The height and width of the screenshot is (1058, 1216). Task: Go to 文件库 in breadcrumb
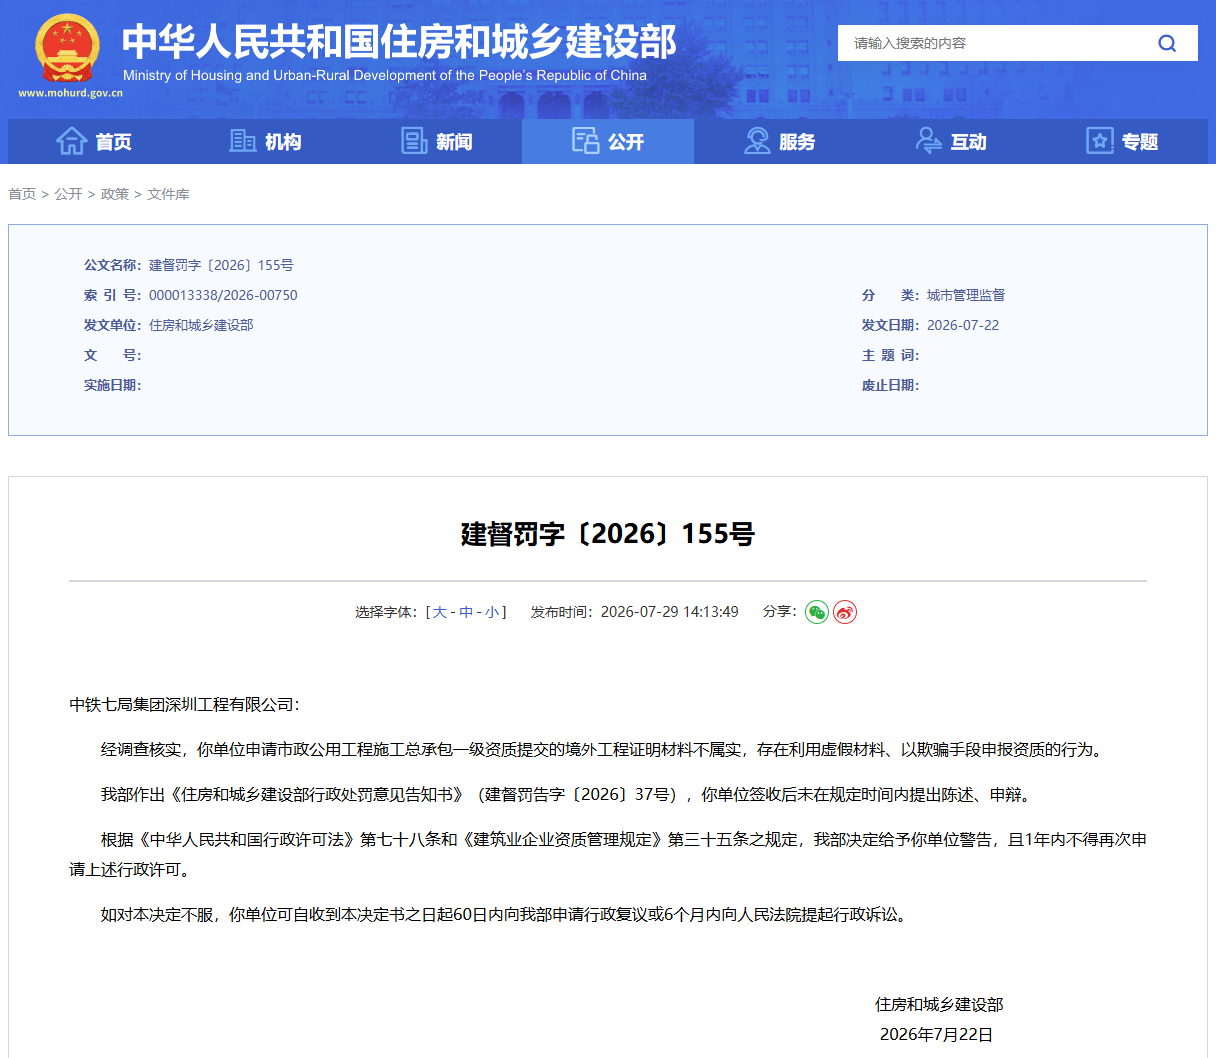click(x=168, y=194)
